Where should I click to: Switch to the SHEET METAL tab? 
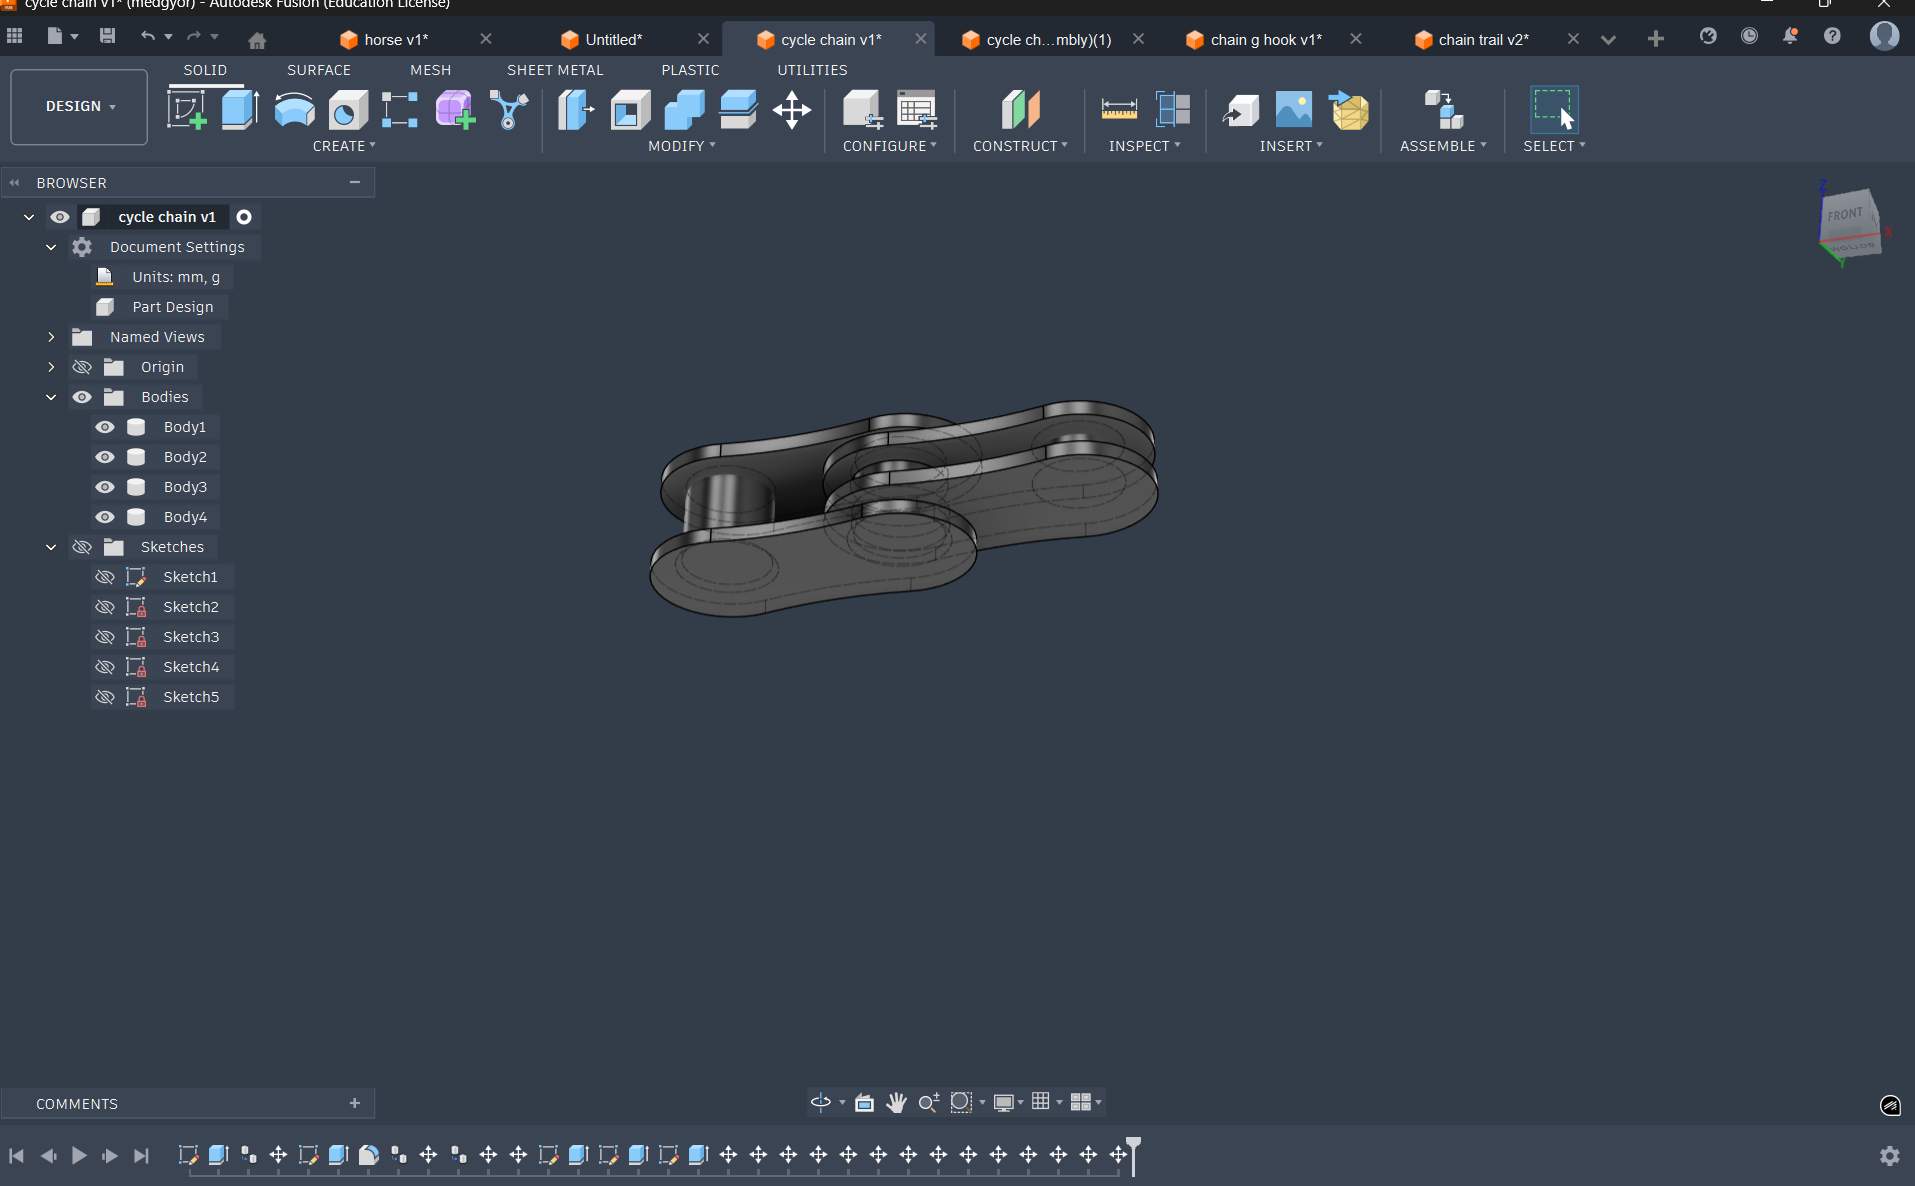(554, 70)
